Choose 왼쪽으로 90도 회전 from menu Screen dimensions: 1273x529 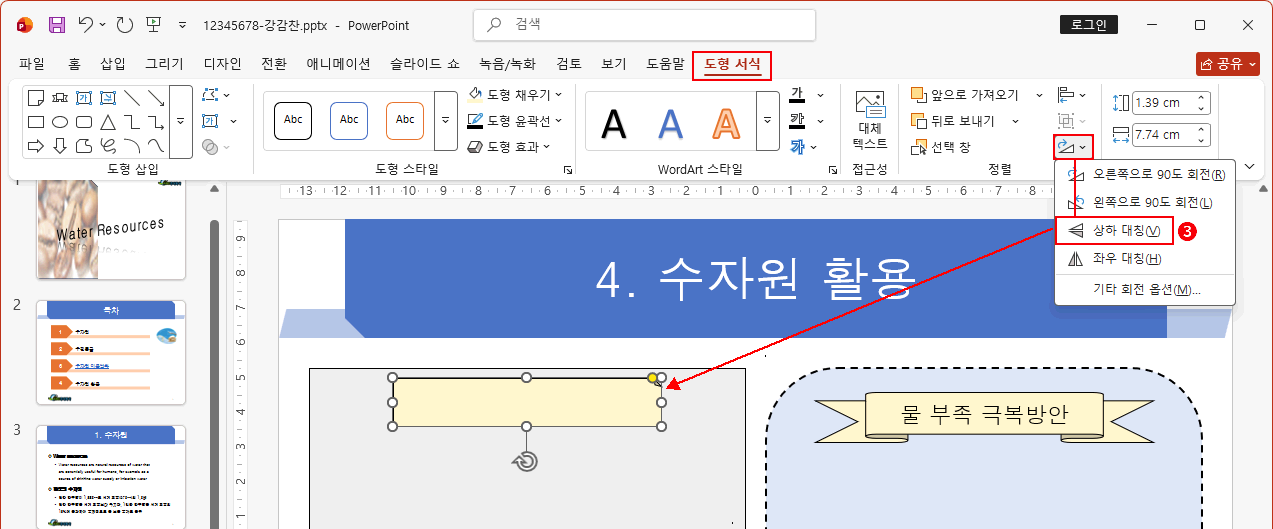(x=1144, y=203)
